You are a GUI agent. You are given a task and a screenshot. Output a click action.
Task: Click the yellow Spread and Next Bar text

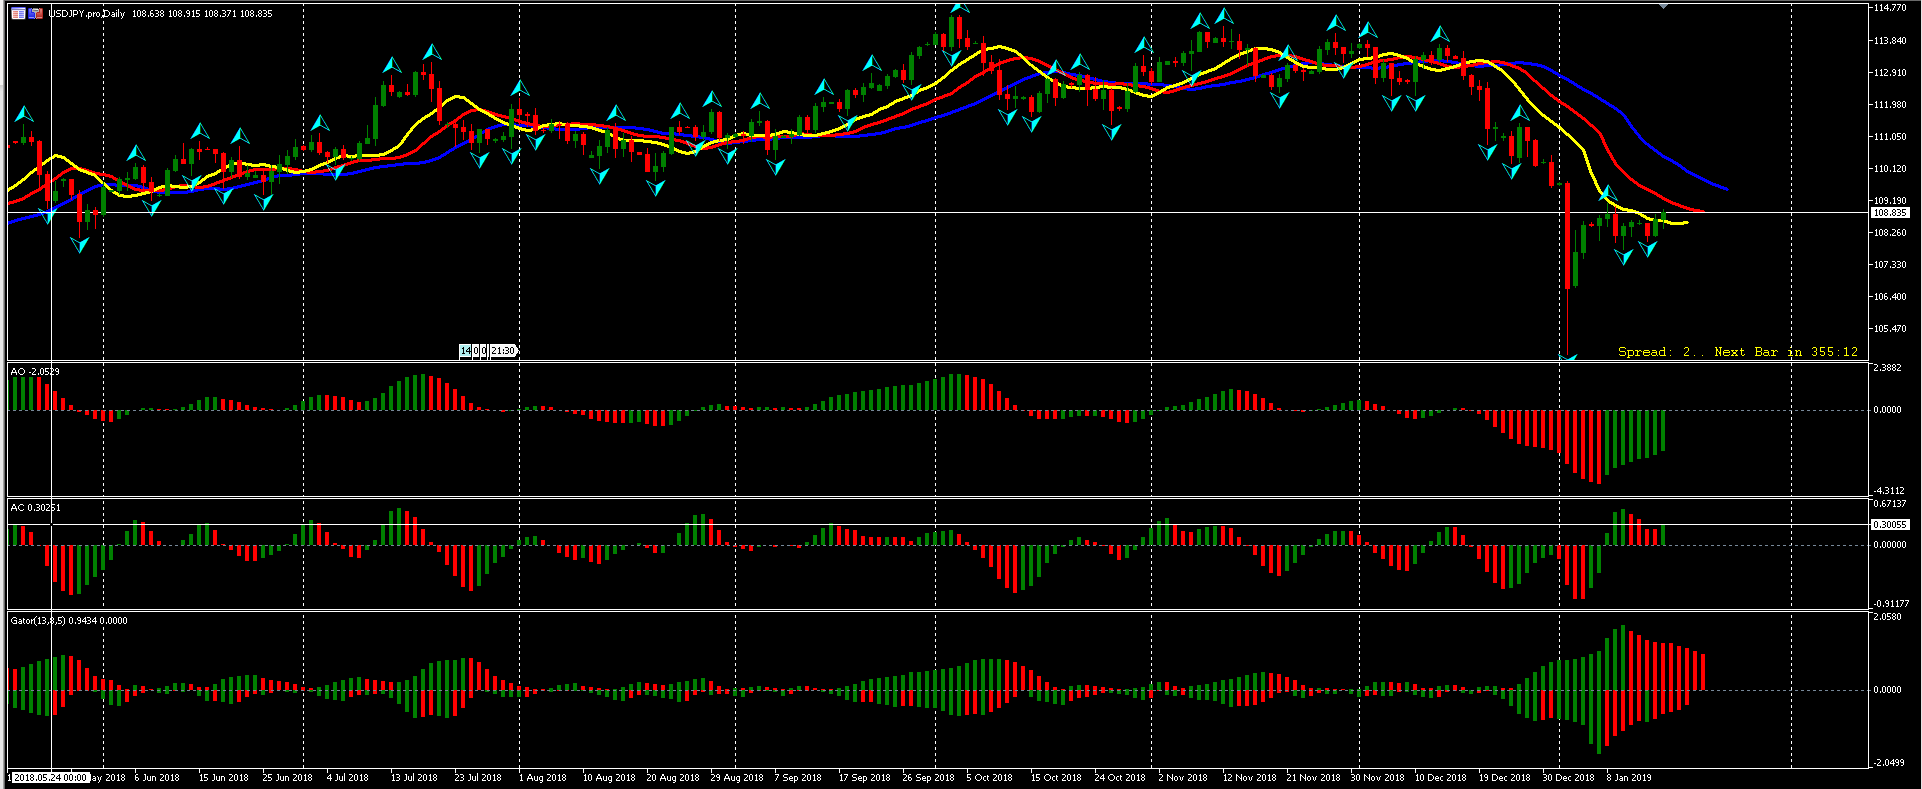(x=1737, y=352)
